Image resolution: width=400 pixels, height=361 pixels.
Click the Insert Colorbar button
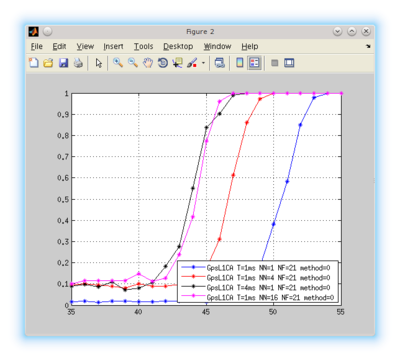[239, 63]
